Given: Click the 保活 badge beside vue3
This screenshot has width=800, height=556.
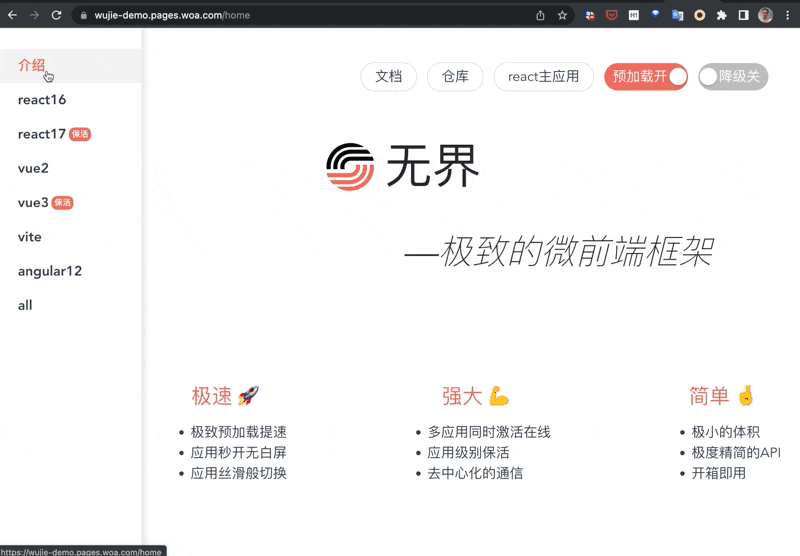Looking at the screenshot, I should (62, 203).
